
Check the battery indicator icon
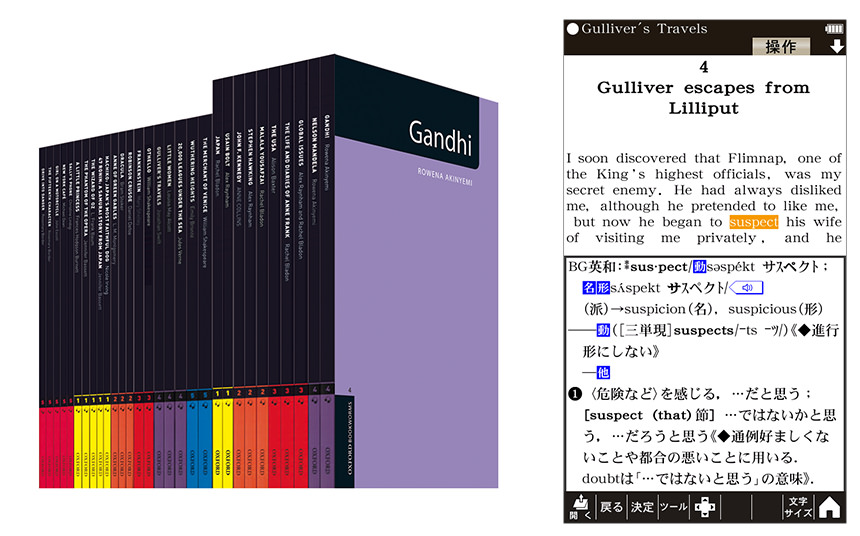(x=834, y=29)
